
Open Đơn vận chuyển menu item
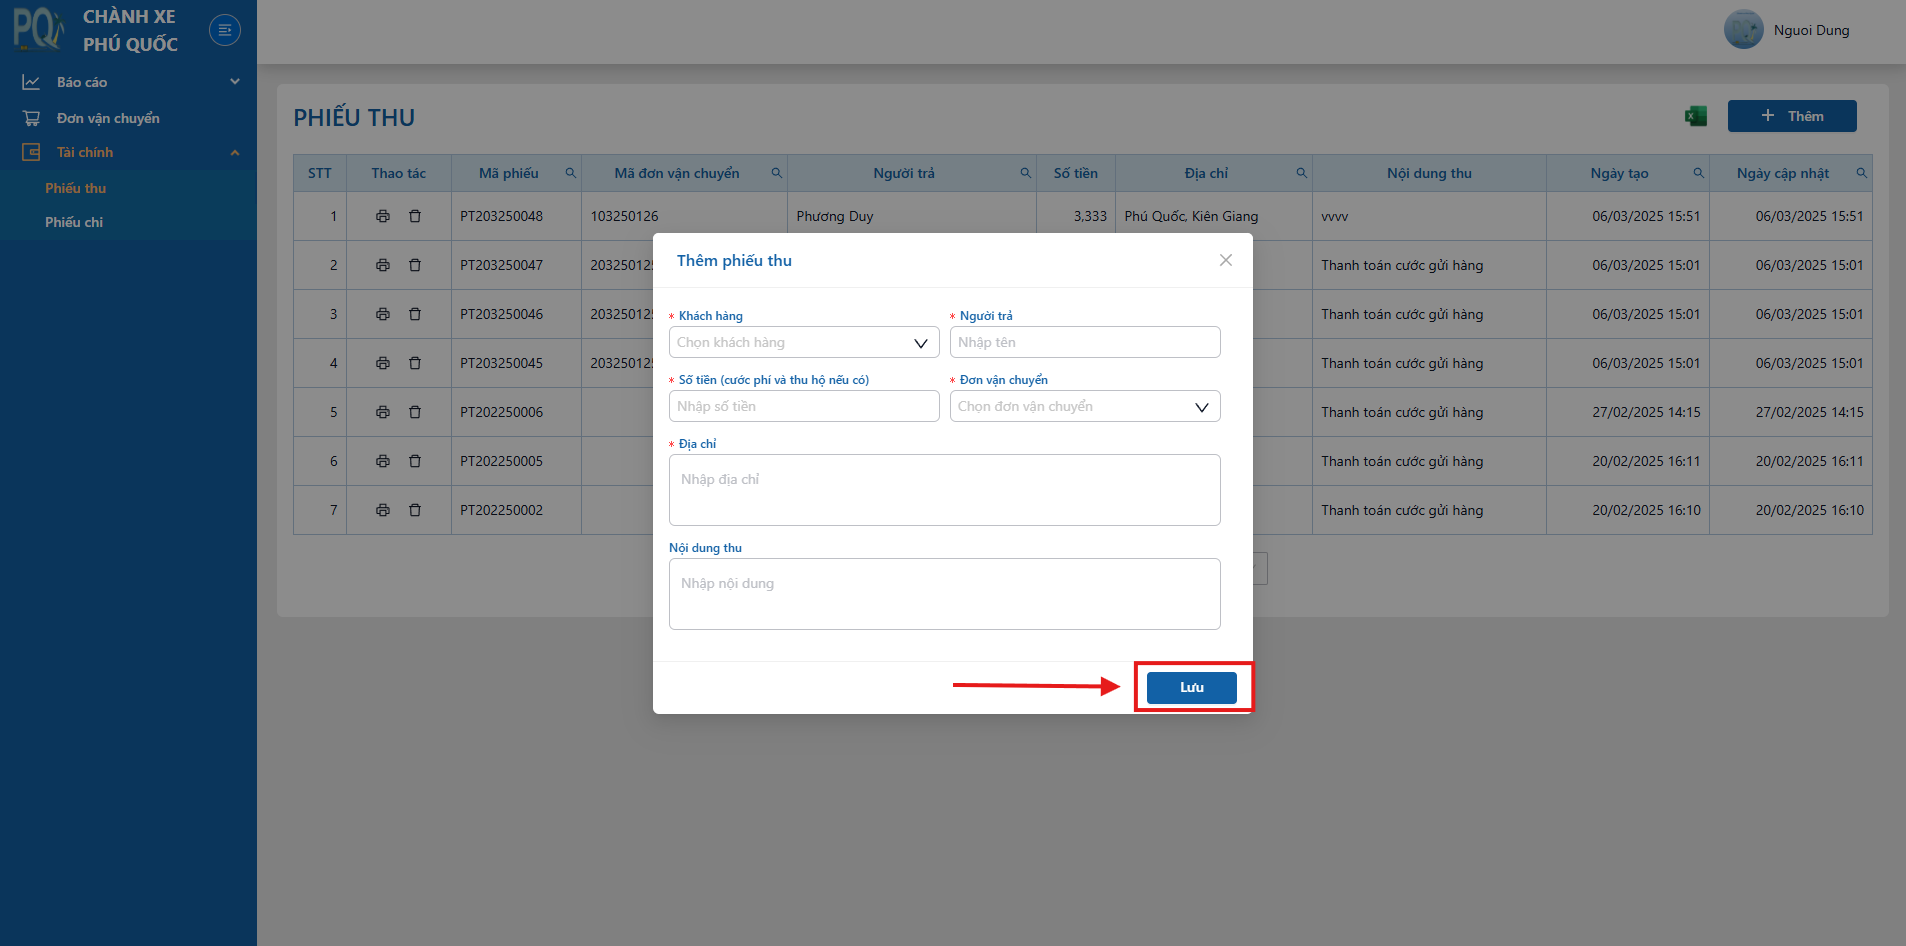(128, 118)
